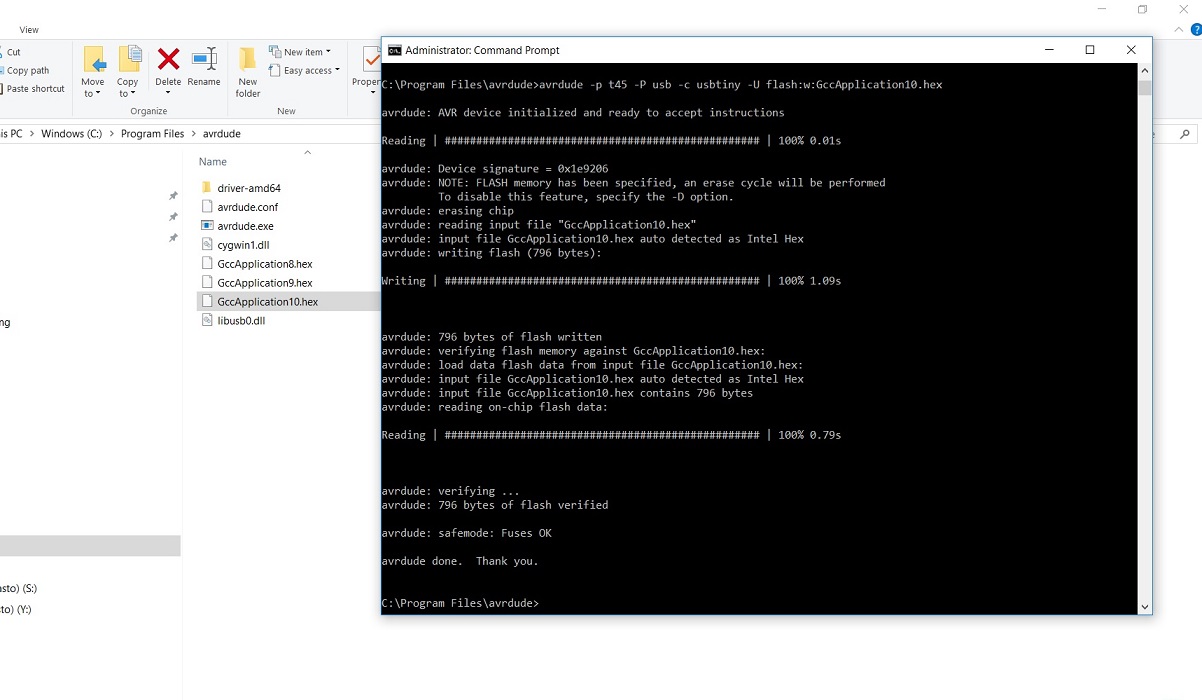The width and height of the screenshot is (1202, 700).
Task: Open the Move to dropdown button
Action: click(x=93, y=72)
